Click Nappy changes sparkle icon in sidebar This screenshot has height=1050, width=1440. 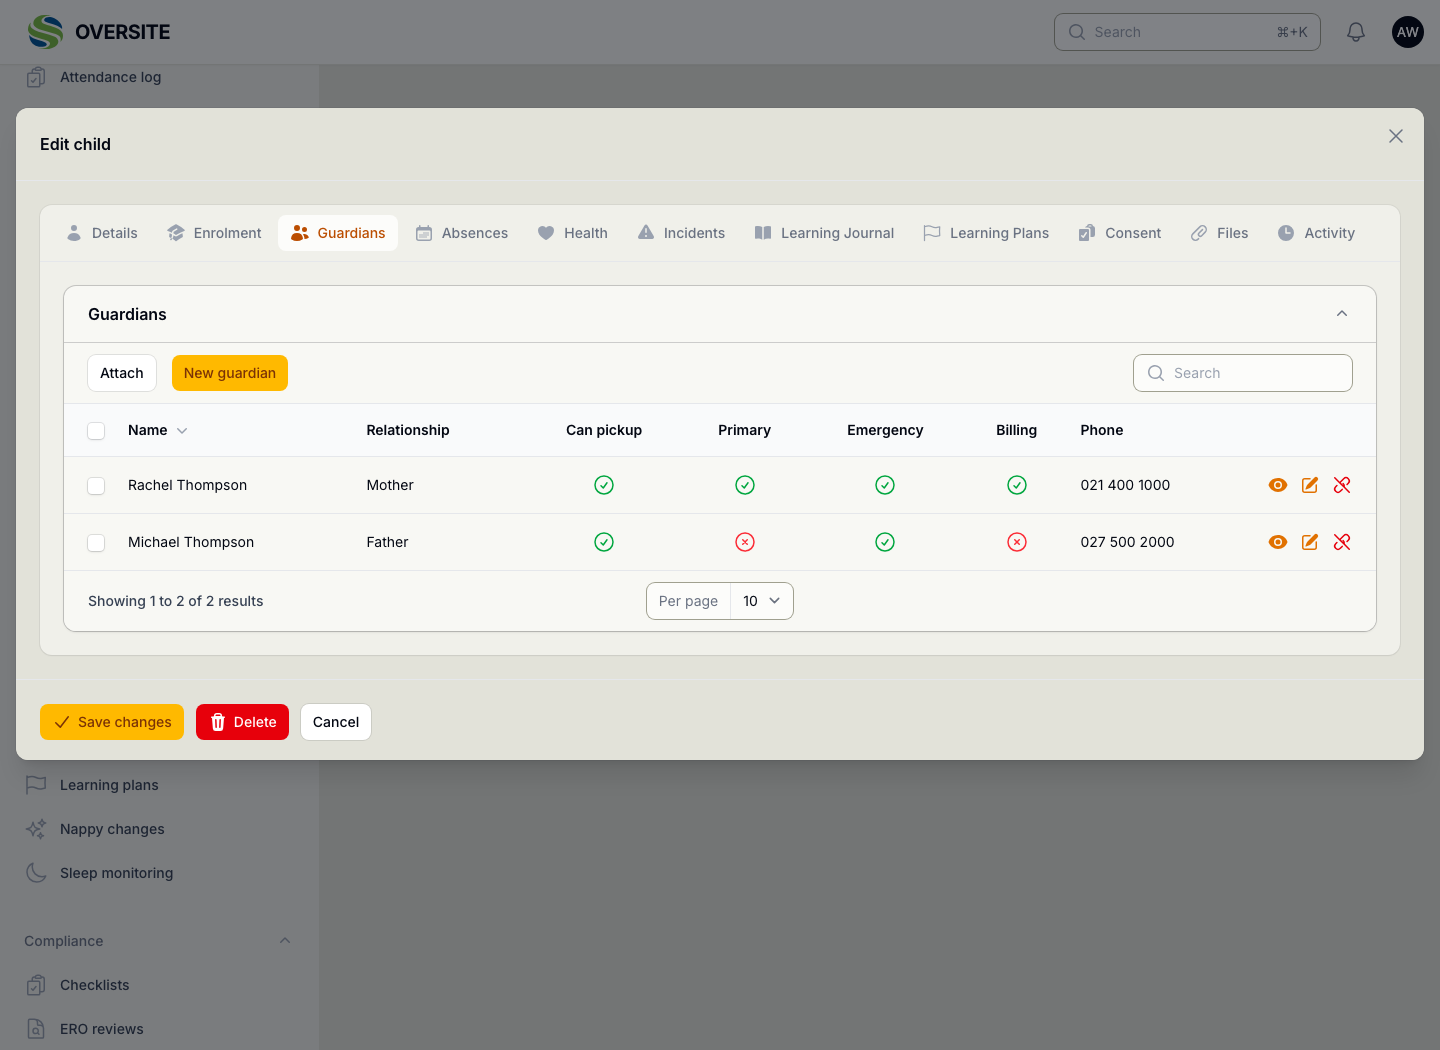(x=36, y=829)
